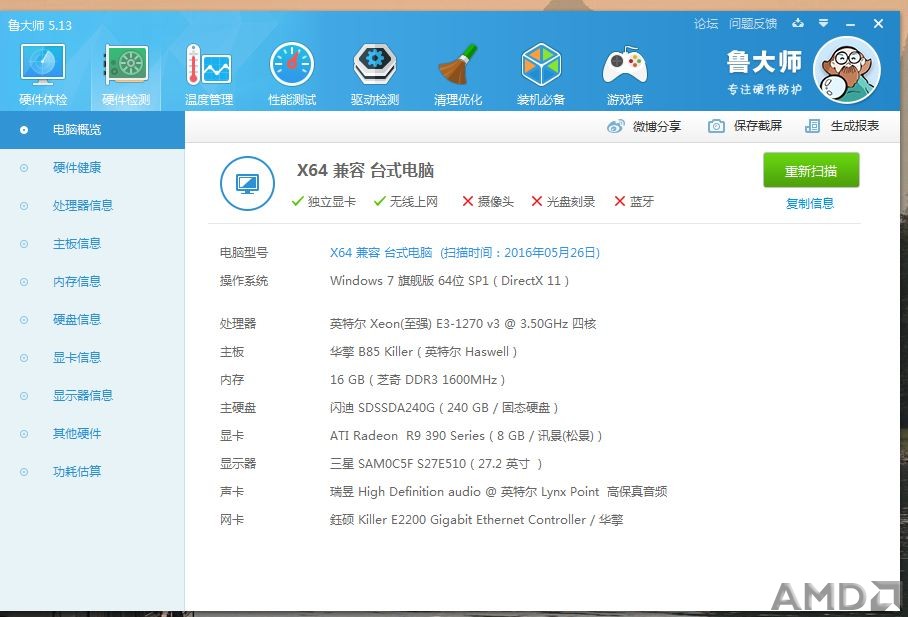
Task: Click 保存截屏 save screenshot text
Action: point(757,126)
